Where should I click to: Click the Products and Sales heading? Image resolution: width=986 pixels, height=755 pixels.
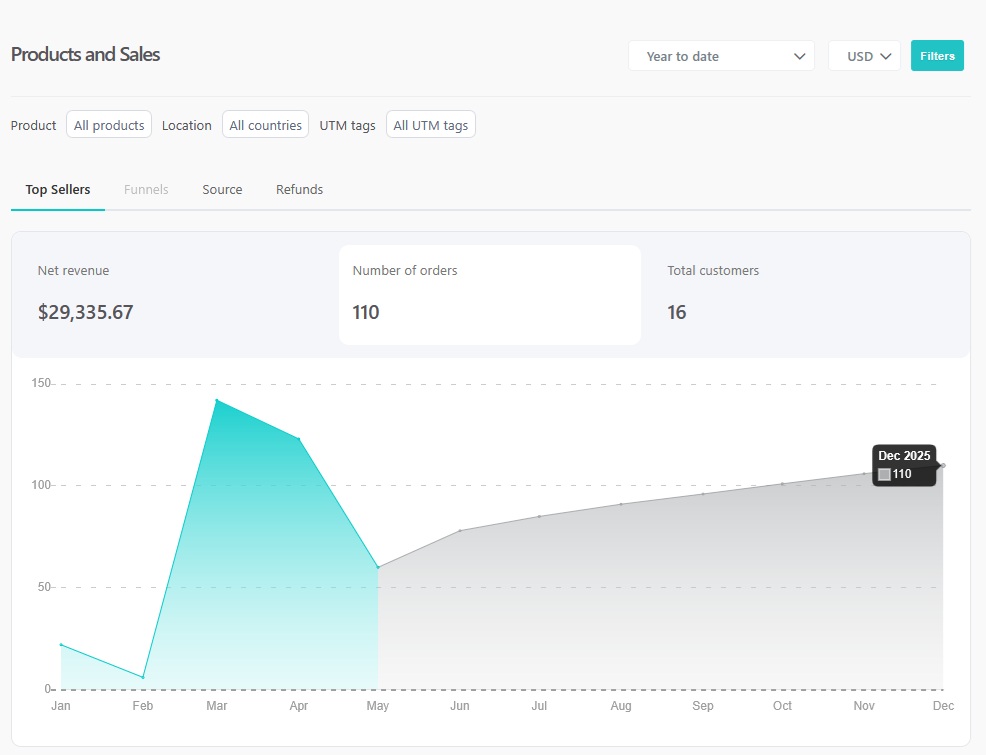[86, 54]
